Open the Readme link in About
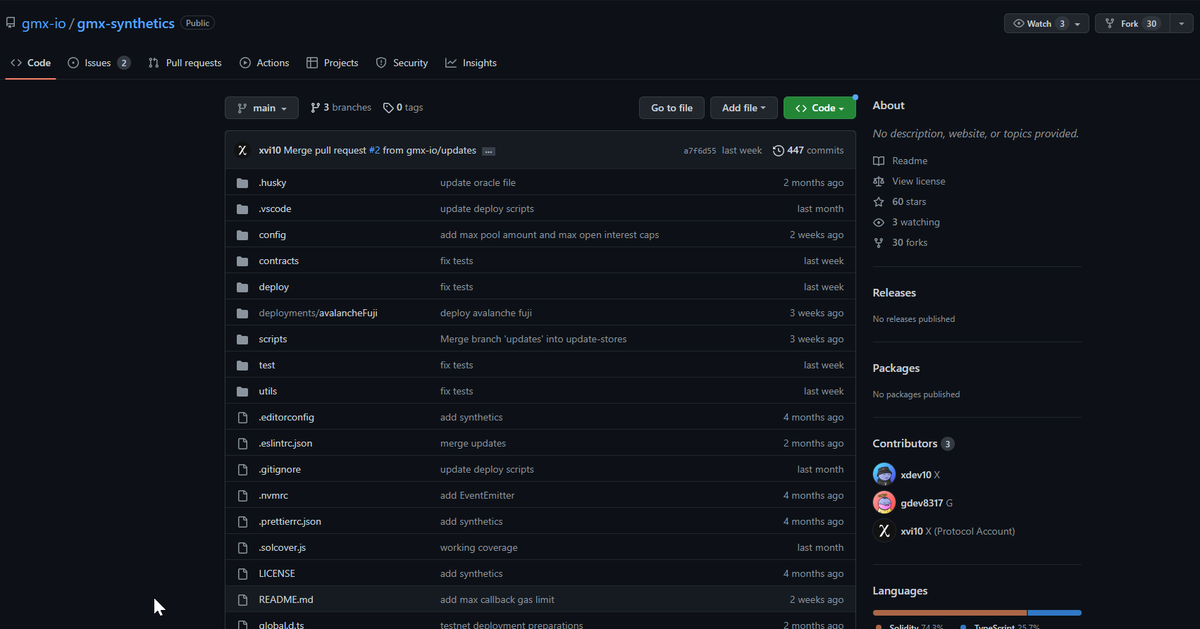This screenshot has height=629, width=1200. tap(900, 161)
